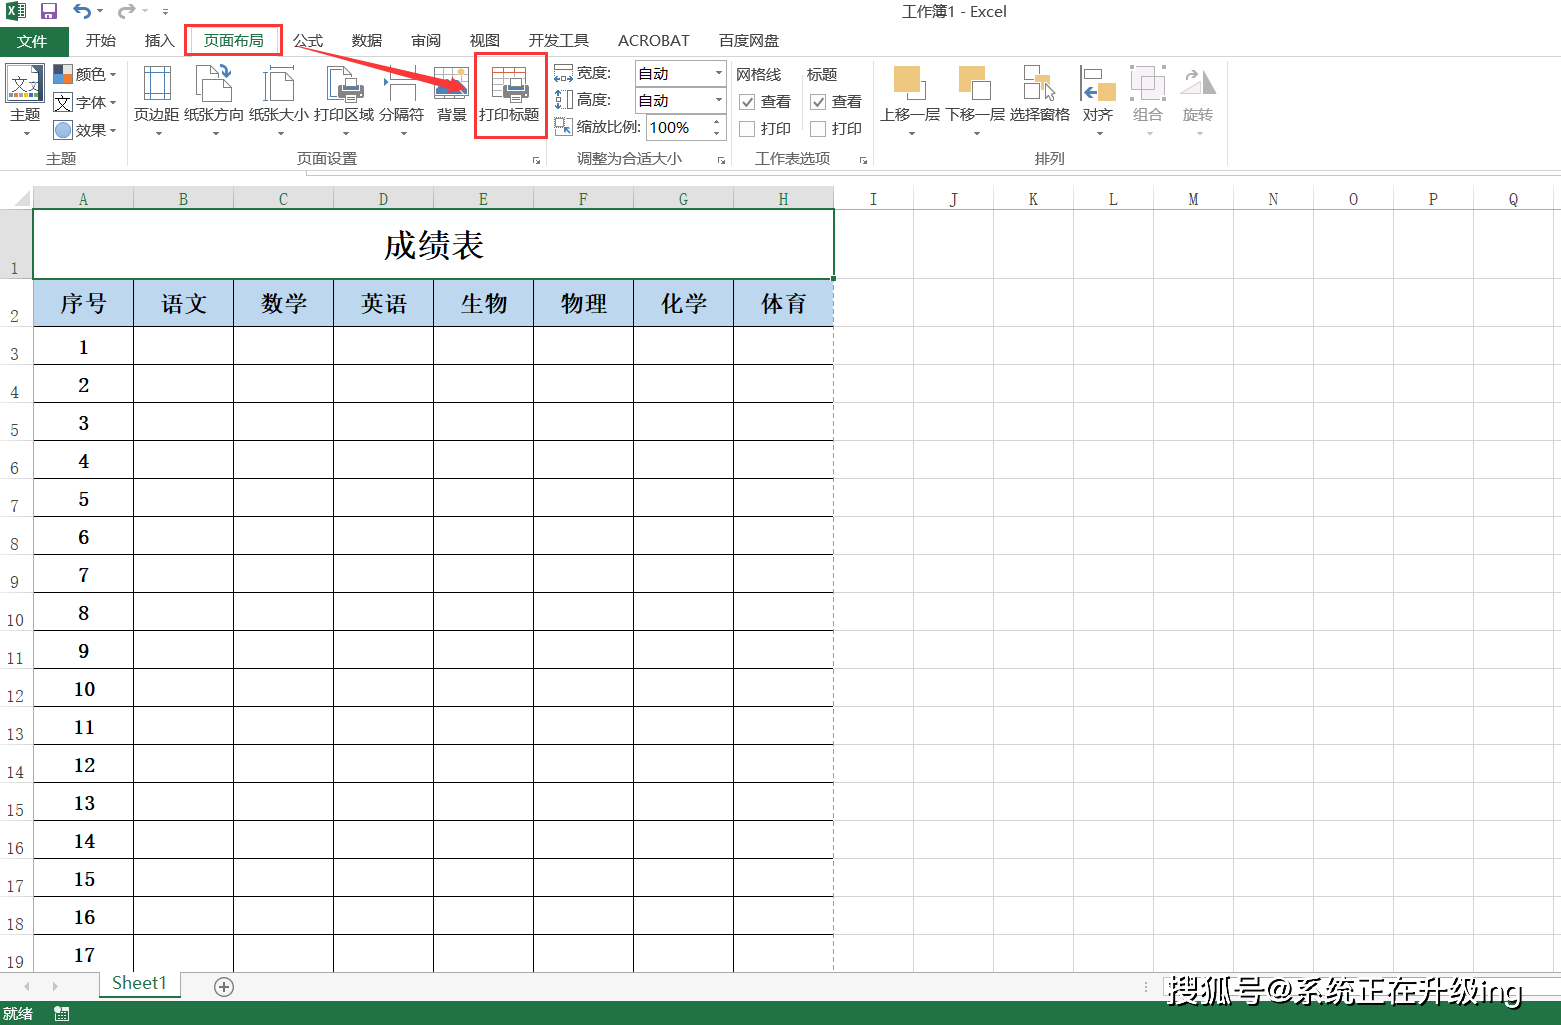Image resolution: width=1561 pixels, height=1025 pixels.
Task: Toggle 标题 打印 checkbox
Action: 818,129
